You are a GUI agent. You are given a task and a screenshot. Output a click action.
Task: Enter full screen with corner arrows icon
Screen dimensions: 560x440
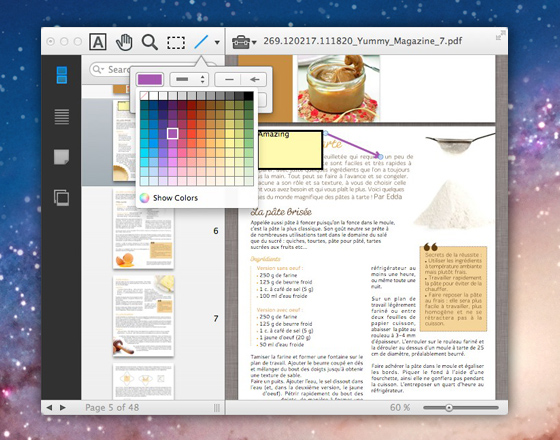pyautogui.click(x=501, y=35)
